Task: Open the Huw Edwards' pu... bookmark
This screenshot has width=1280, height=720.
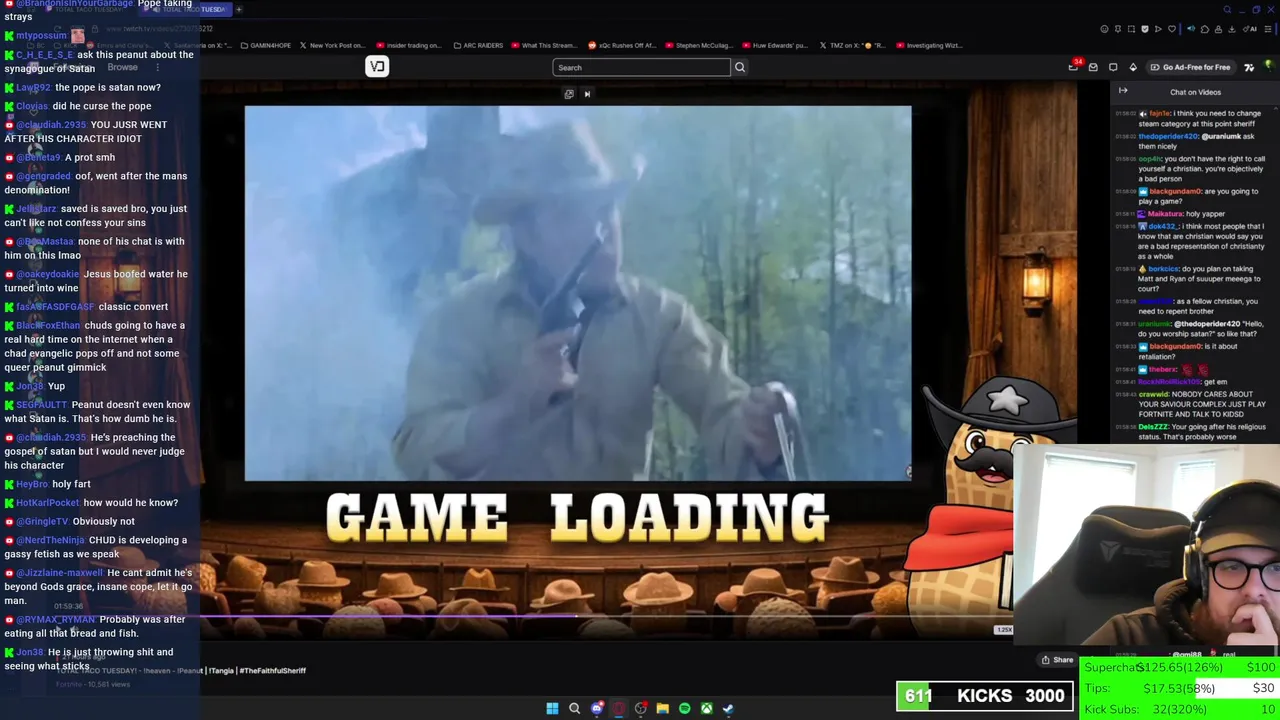Action: point(775,45)
